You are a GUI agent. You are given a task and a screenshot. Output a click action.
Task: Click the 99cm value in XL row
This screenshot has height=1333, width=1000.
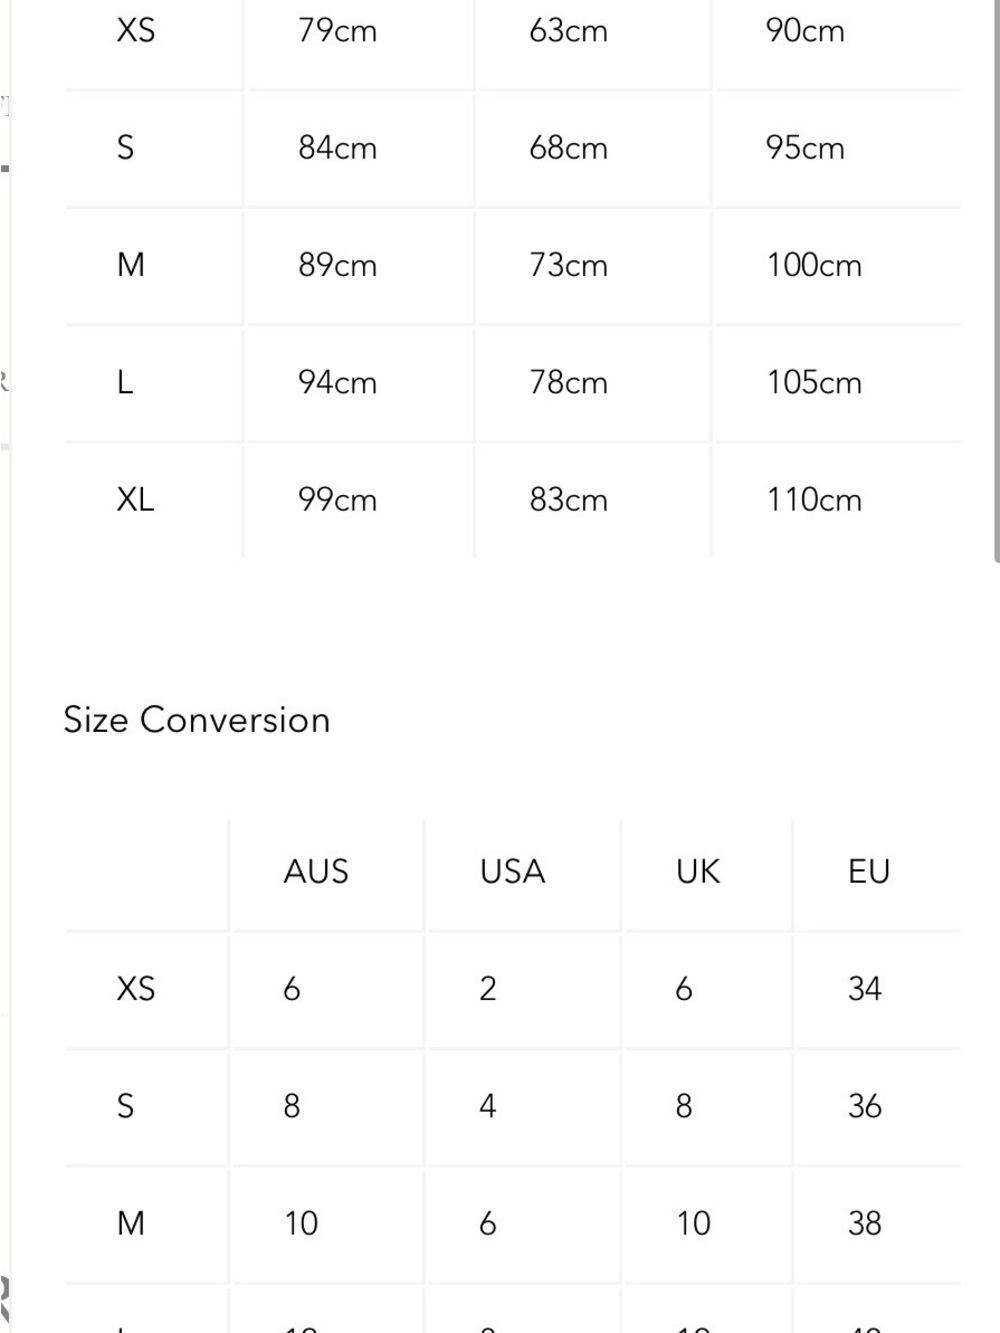tap(337, 499)
